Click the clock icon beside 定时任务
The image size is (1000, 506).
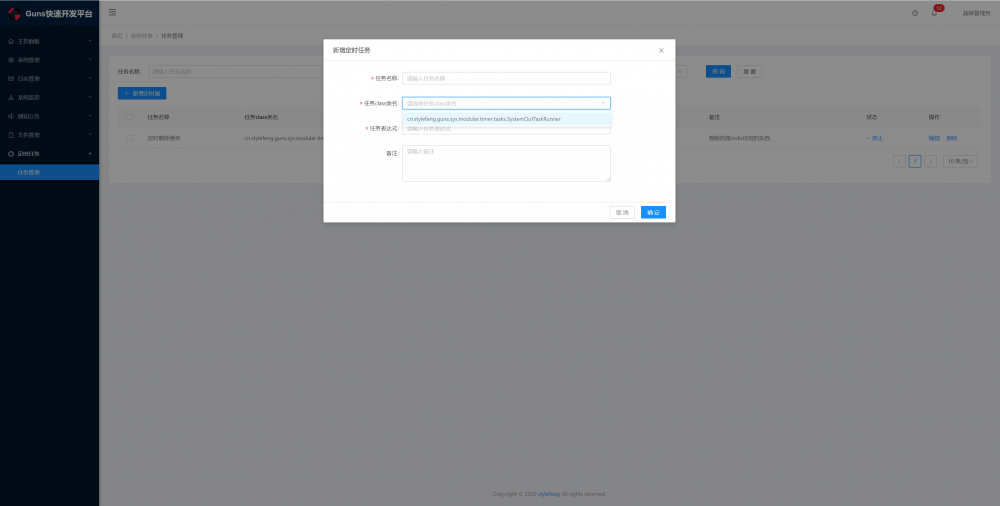pyautogui.click(x=11, y=154)
